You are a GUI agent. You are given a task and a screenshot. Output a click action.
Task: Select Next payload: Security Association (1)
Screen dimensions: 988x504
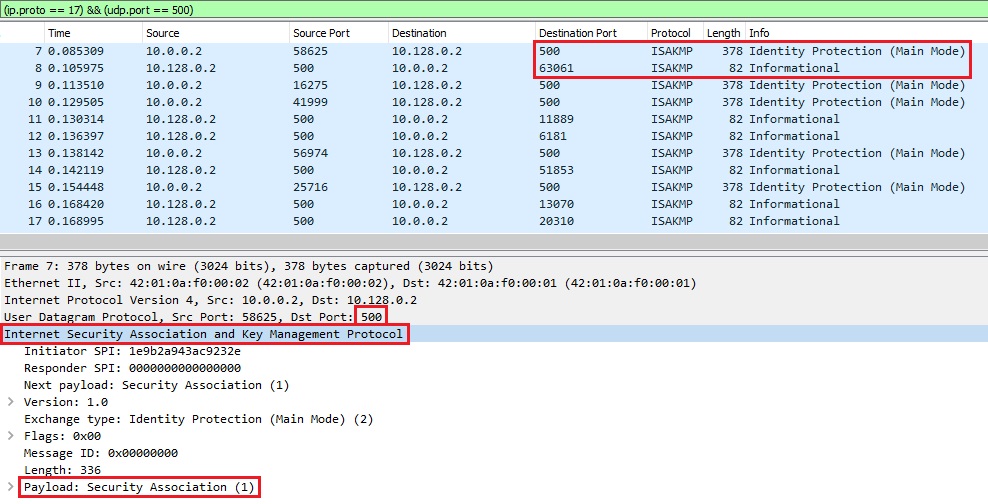(x=156, y=385)
